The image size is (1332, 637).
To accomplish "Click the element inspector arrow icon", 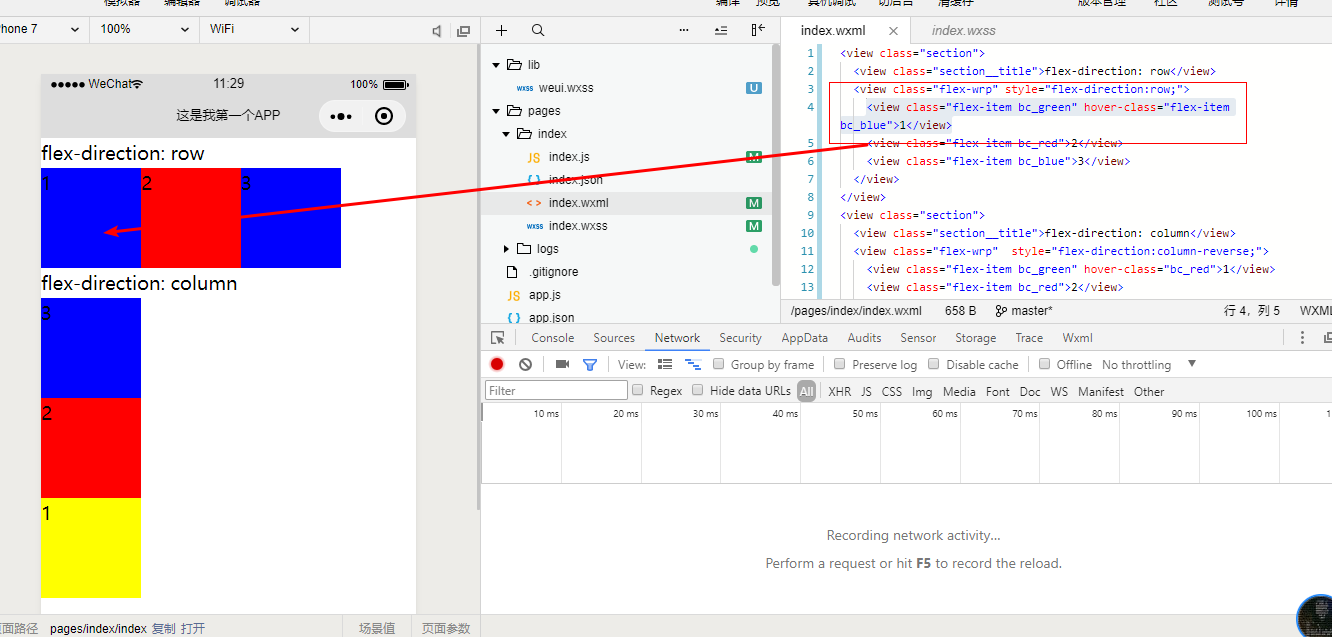I will coord(498,338).
